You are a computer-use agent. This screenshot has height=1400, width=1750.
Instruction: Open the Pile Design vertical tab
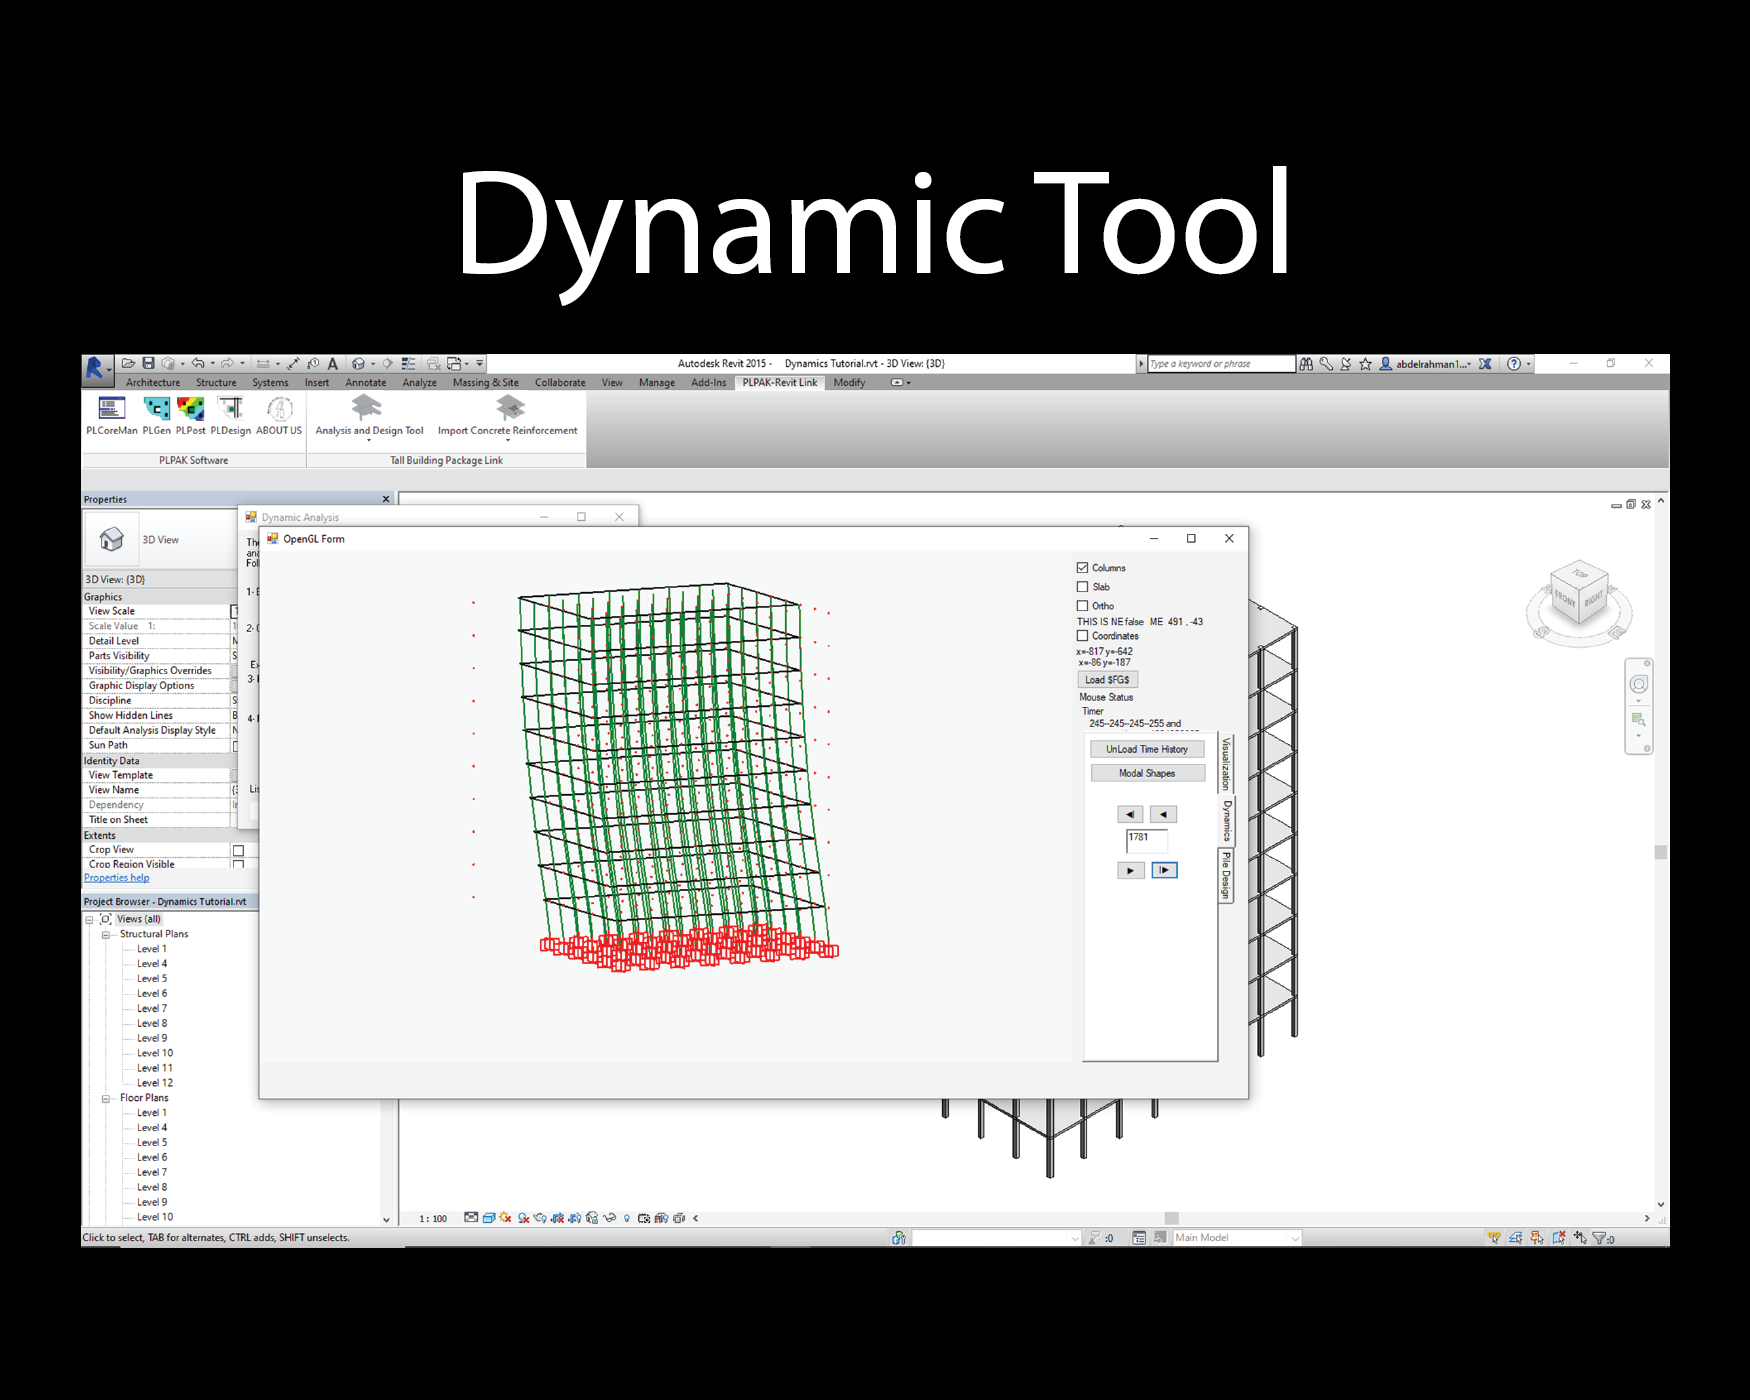pyautogui.click(x=1226, y=875)
